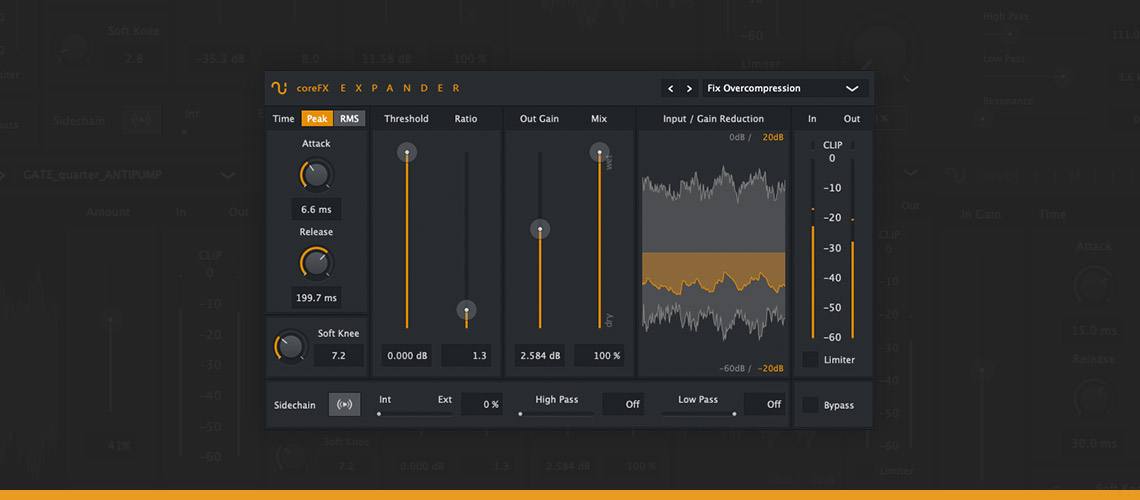Viewport: 1140px width, 500px height.
Task: Click background Sidechain listen icon
Action: pos(141,121)
